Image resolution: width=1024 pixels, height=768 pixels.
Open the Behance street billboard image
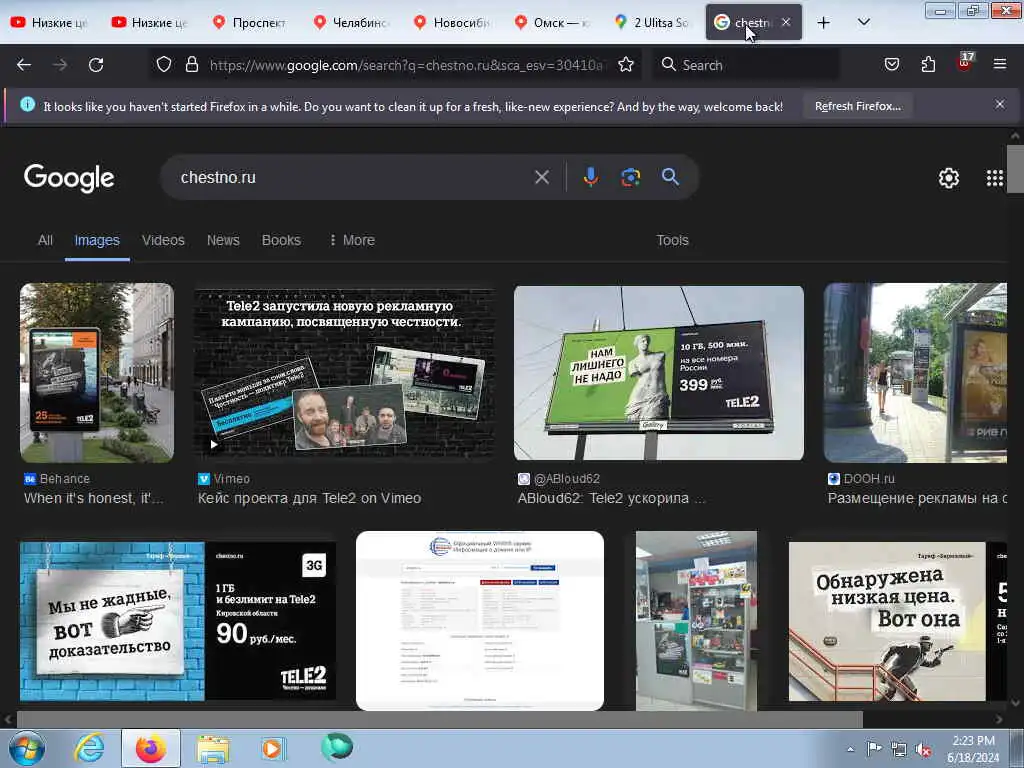point(97,373)
